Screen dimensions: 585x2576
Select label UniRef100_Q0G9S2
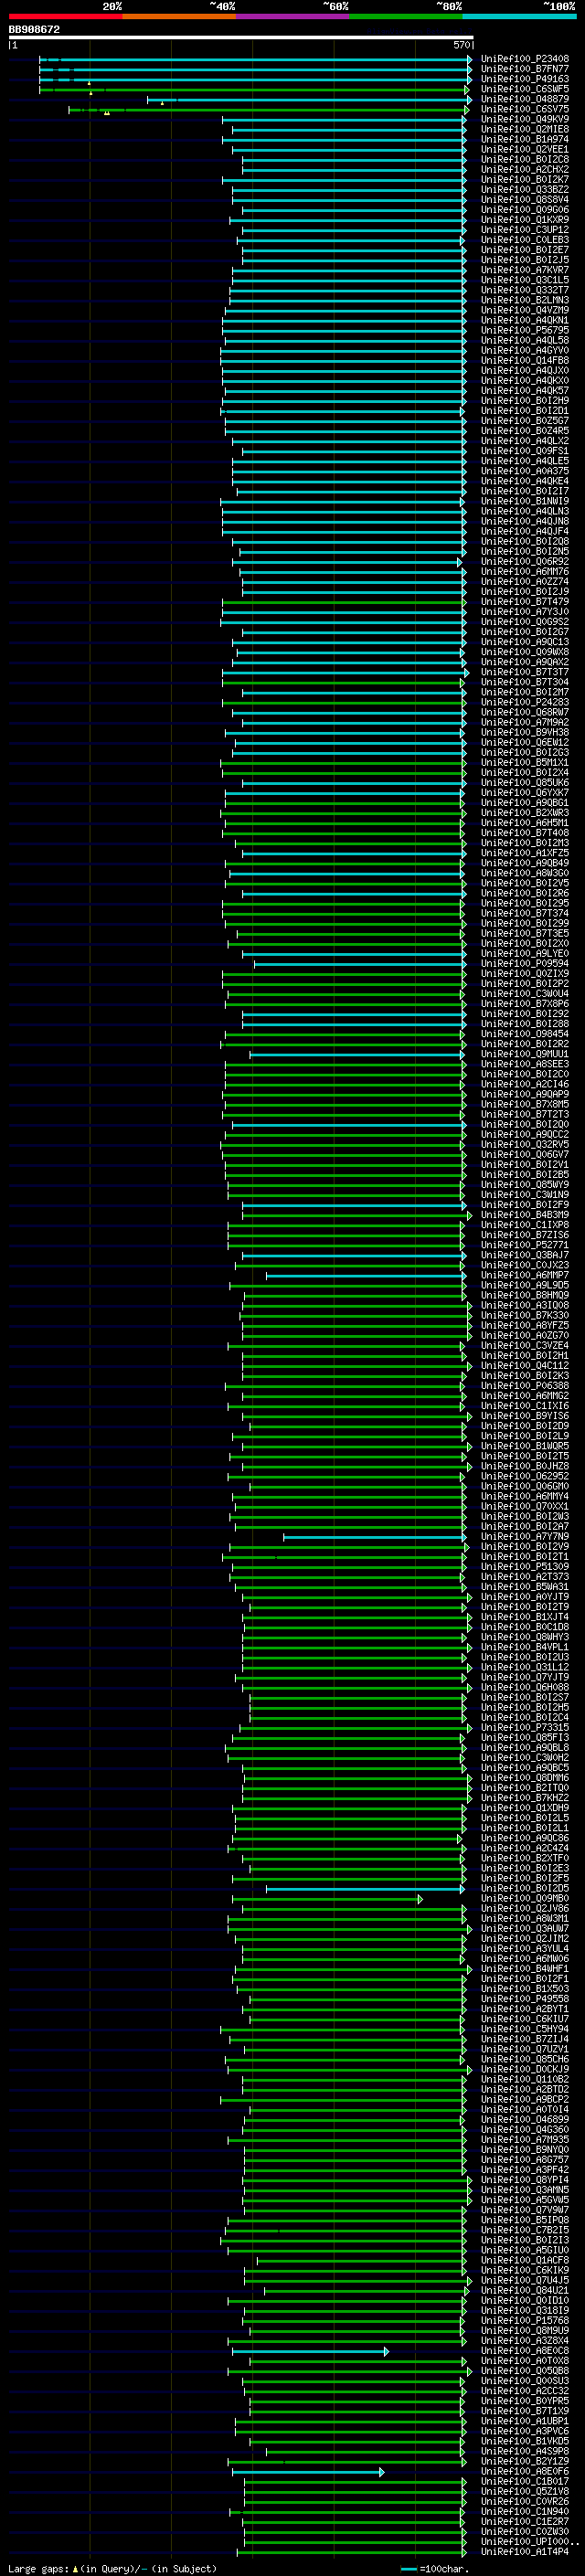click(x=525, y=622)
